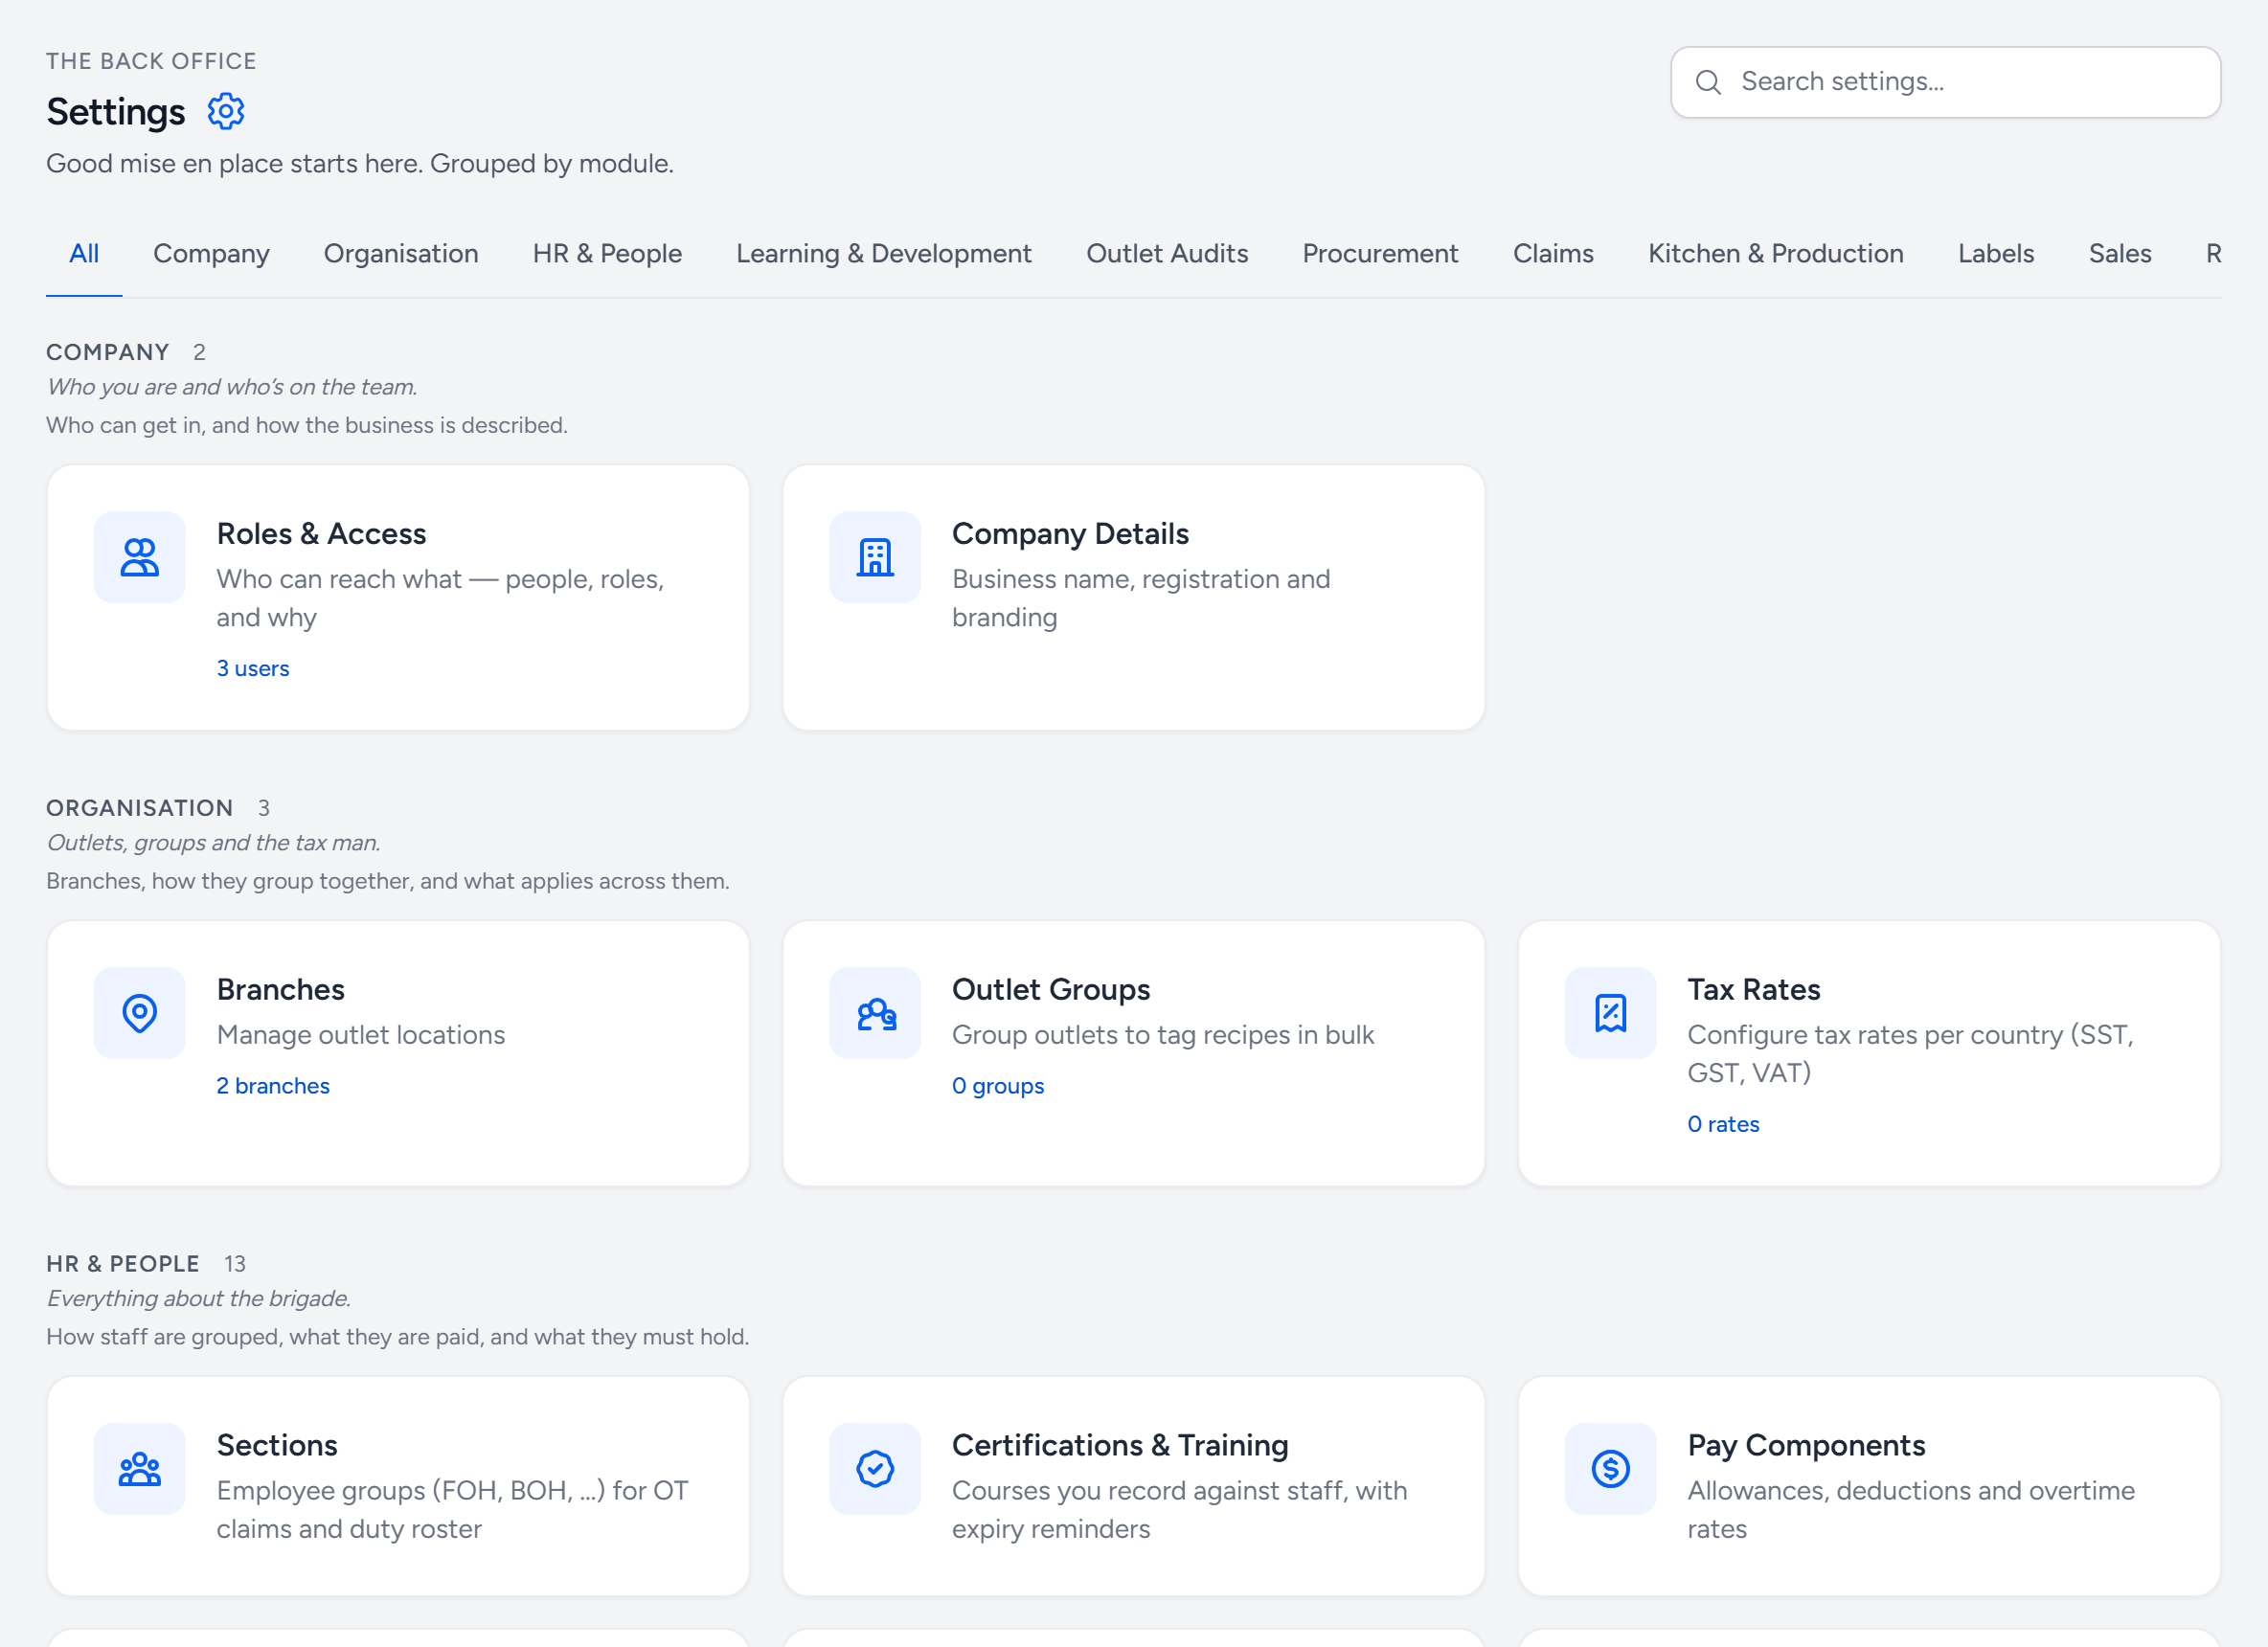The width and height of the screenshot is (2268, 1647).
Task: Switch to the Kitchen & Production tab
Action: click(1776, 254)
